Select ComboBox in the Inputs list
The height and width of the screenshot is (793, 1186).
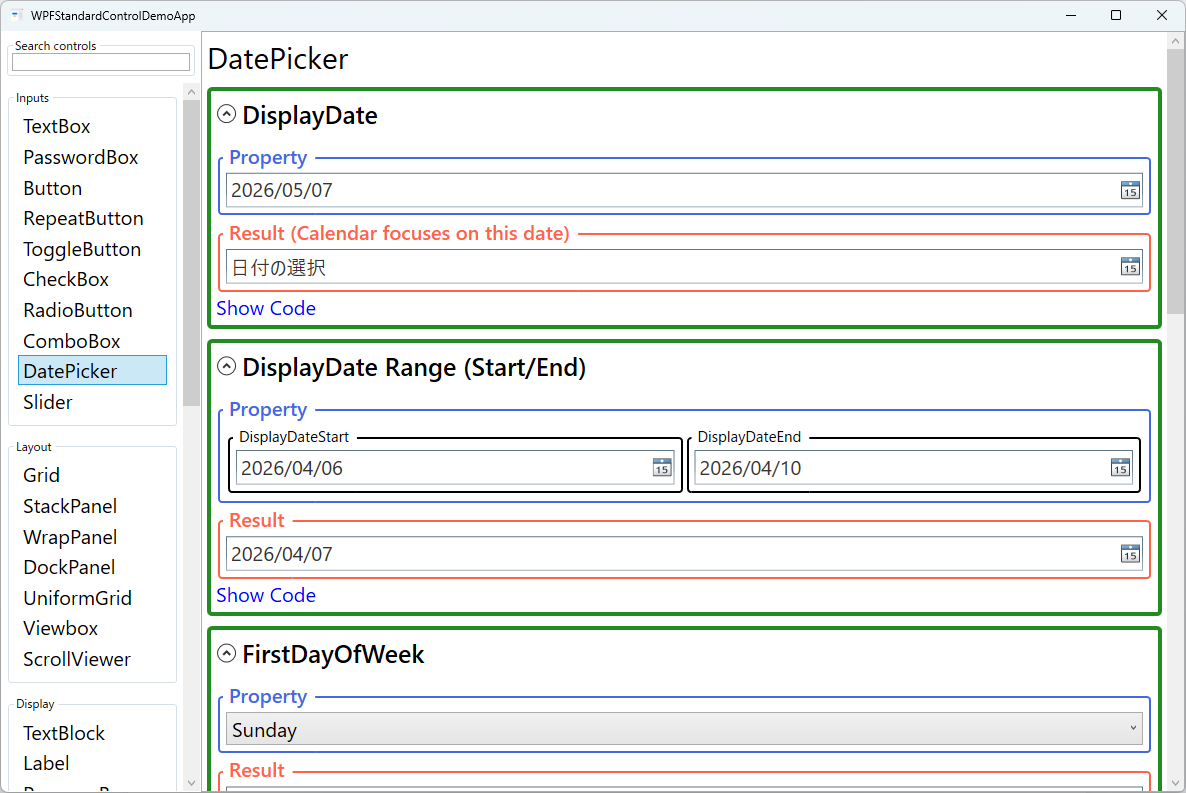92,341
